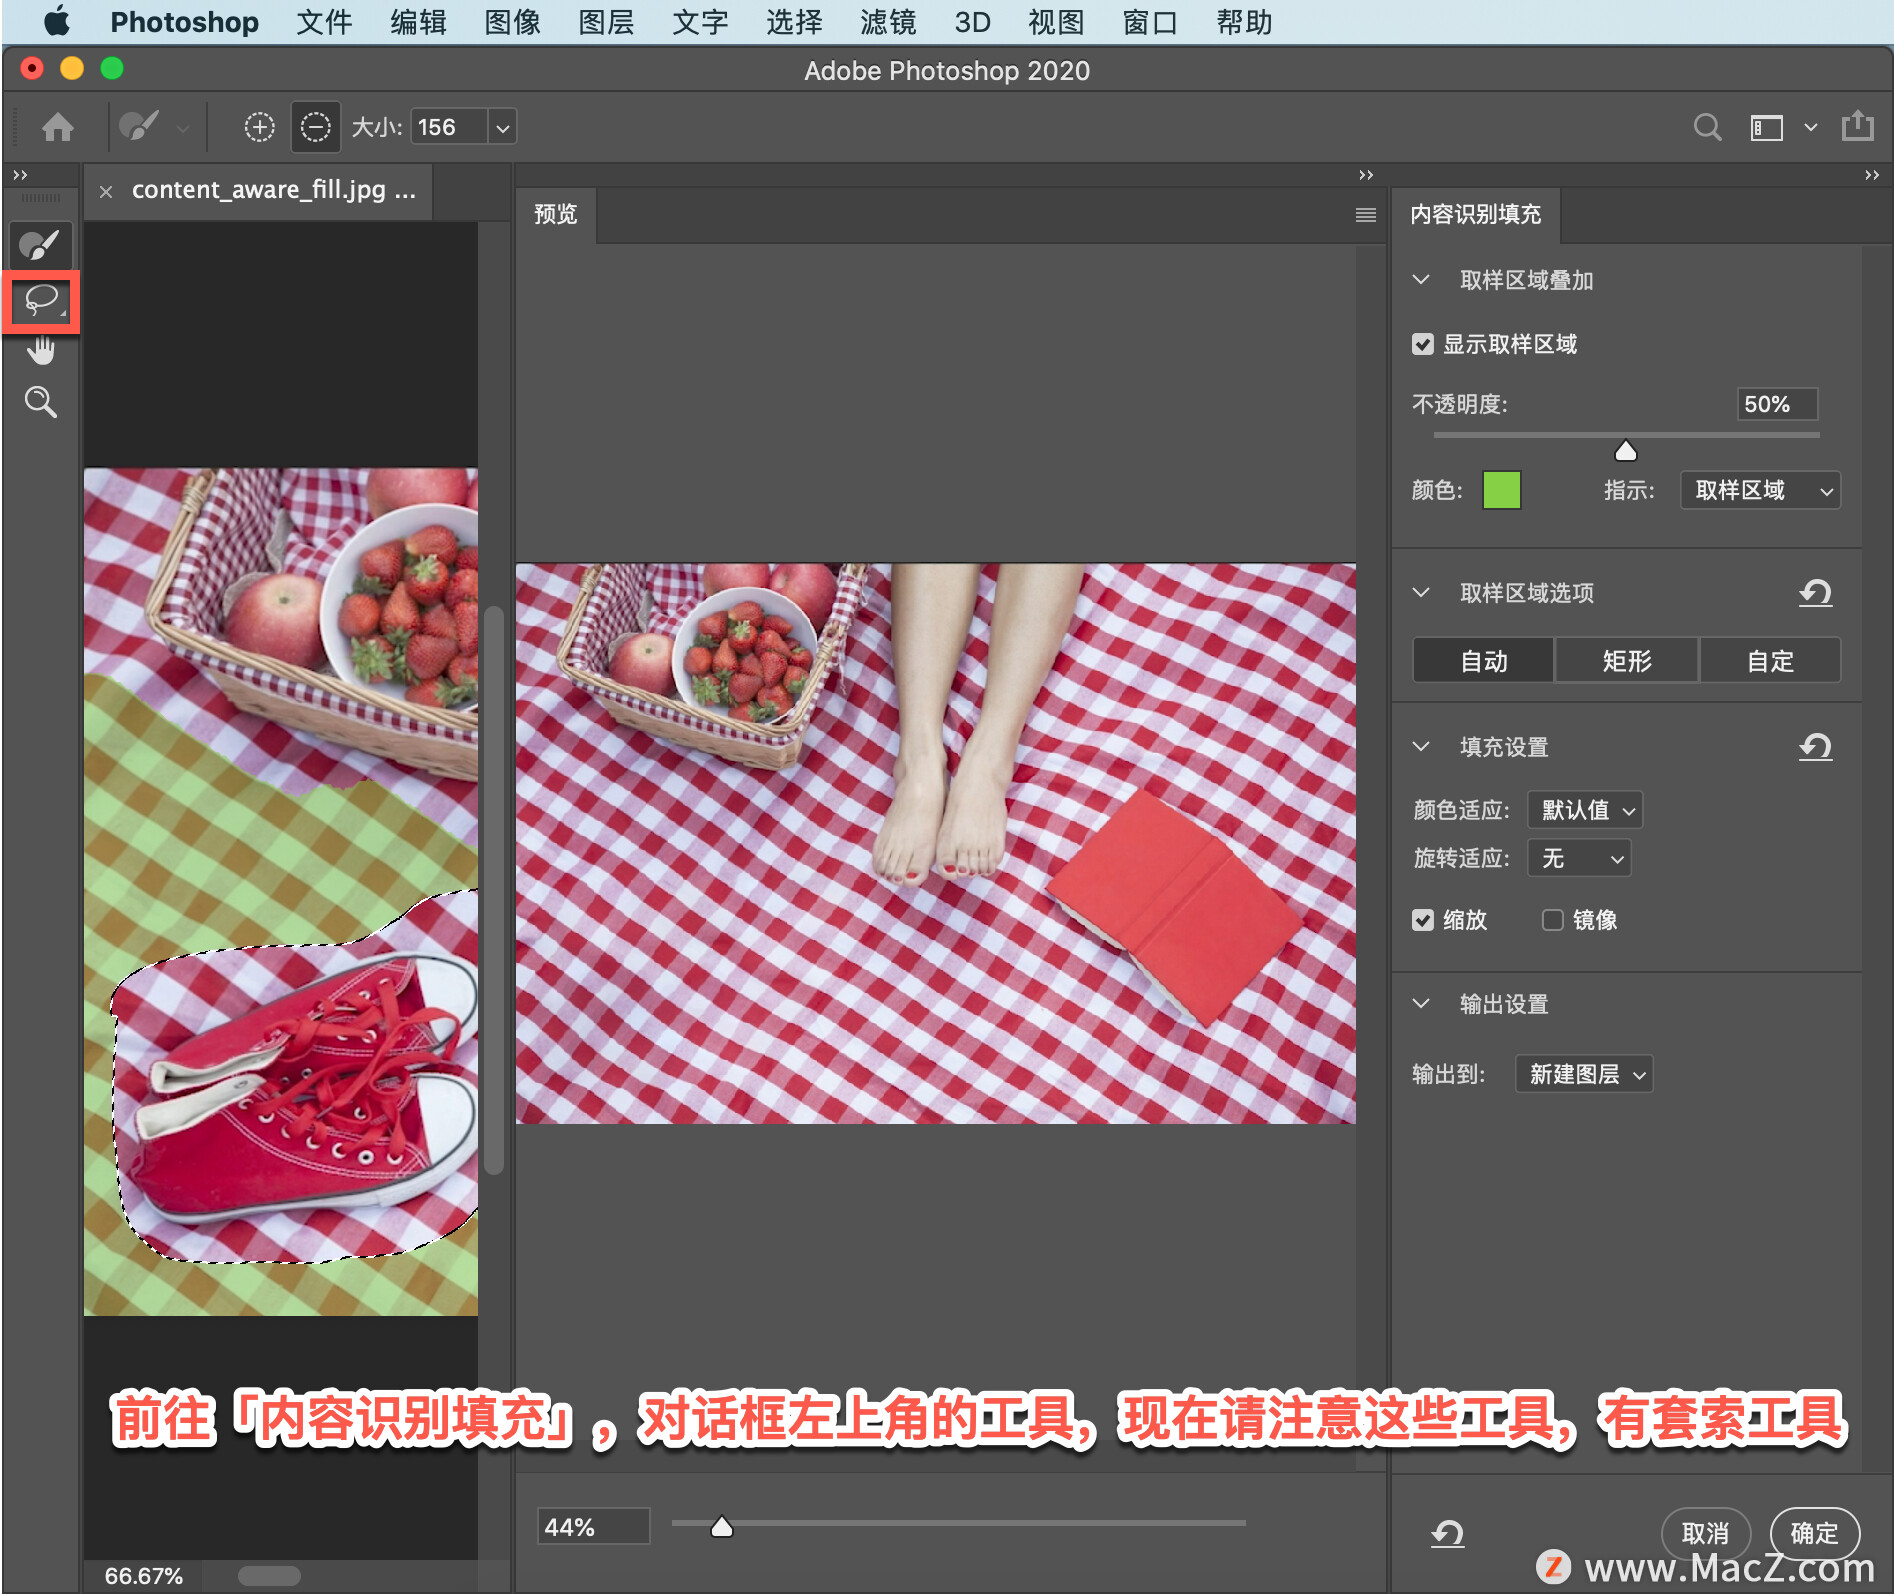Open the 输出到 dropdown showing 新建图层
The width and height of the screenshot is (1894, 1594).
pyautogui.click(x=1584, y=1074)
